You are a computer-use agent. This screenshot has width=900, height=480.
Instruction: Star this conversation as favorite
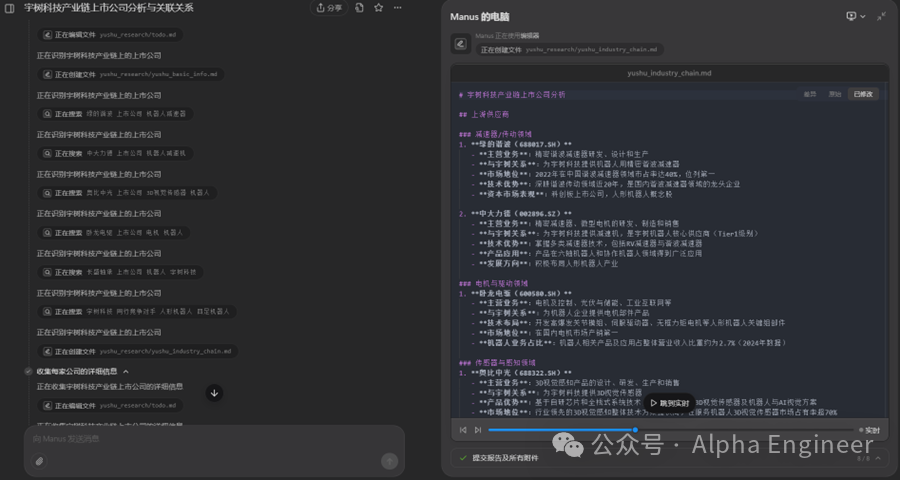point(379,8)
